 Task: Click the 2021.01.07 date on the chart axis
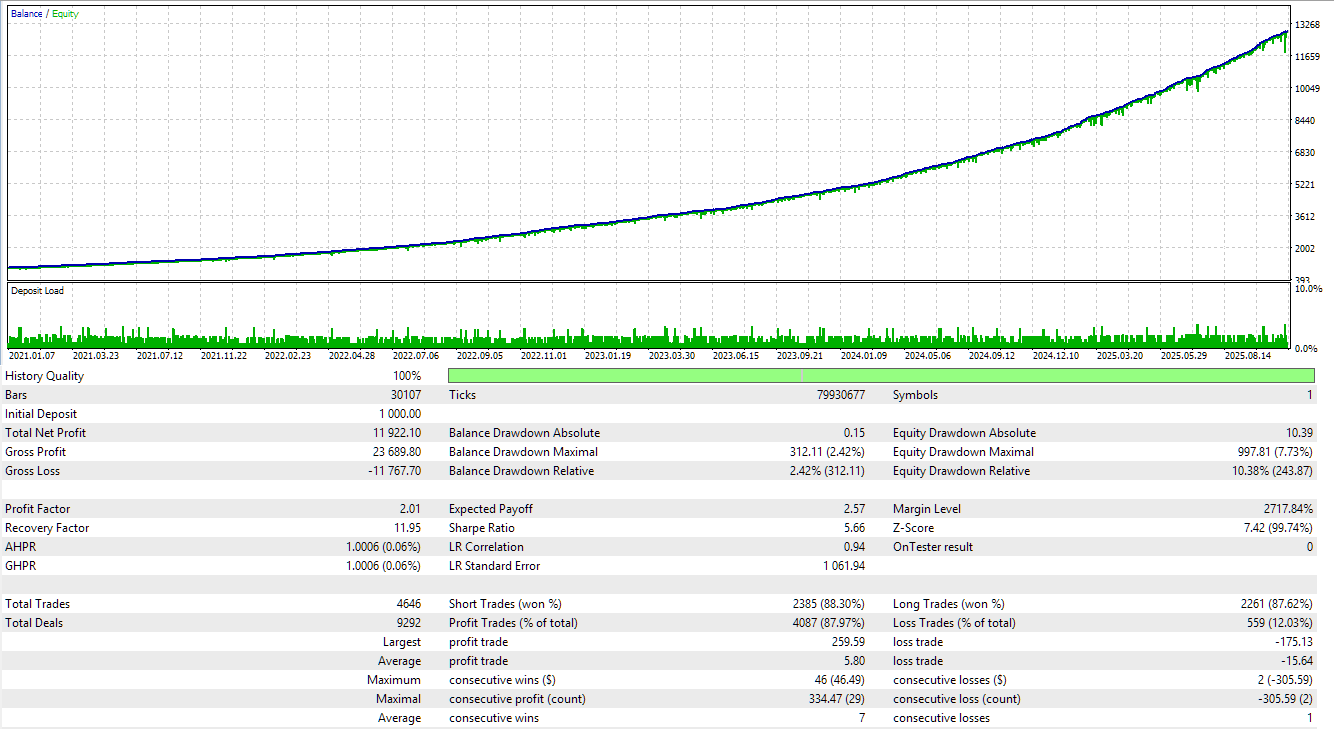(x=32, y=355)
